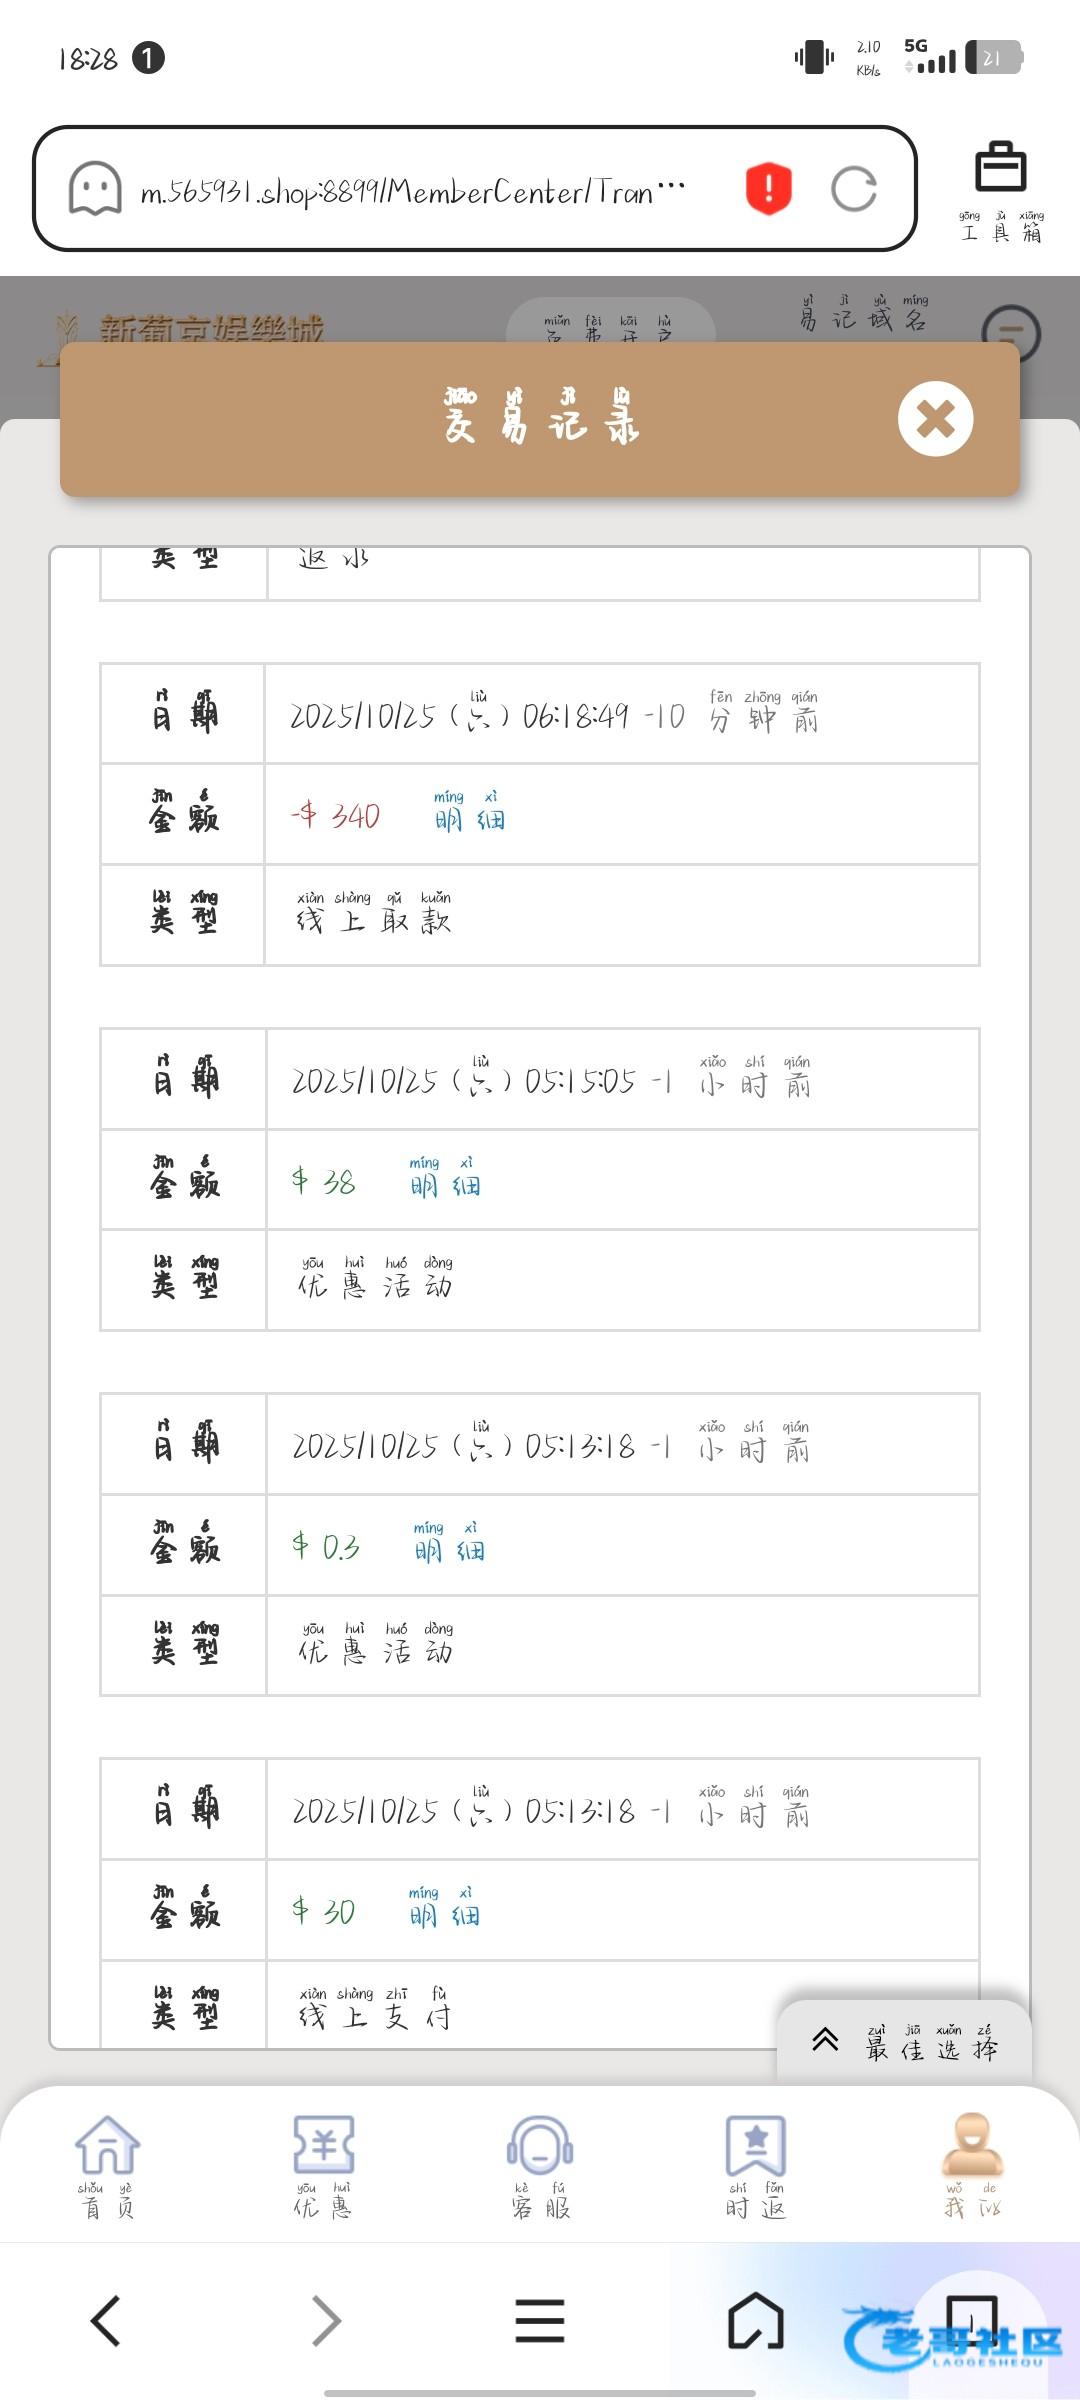Go to the browser home page
This screenshot has height=2400, width=1080.
[756, 2320]
